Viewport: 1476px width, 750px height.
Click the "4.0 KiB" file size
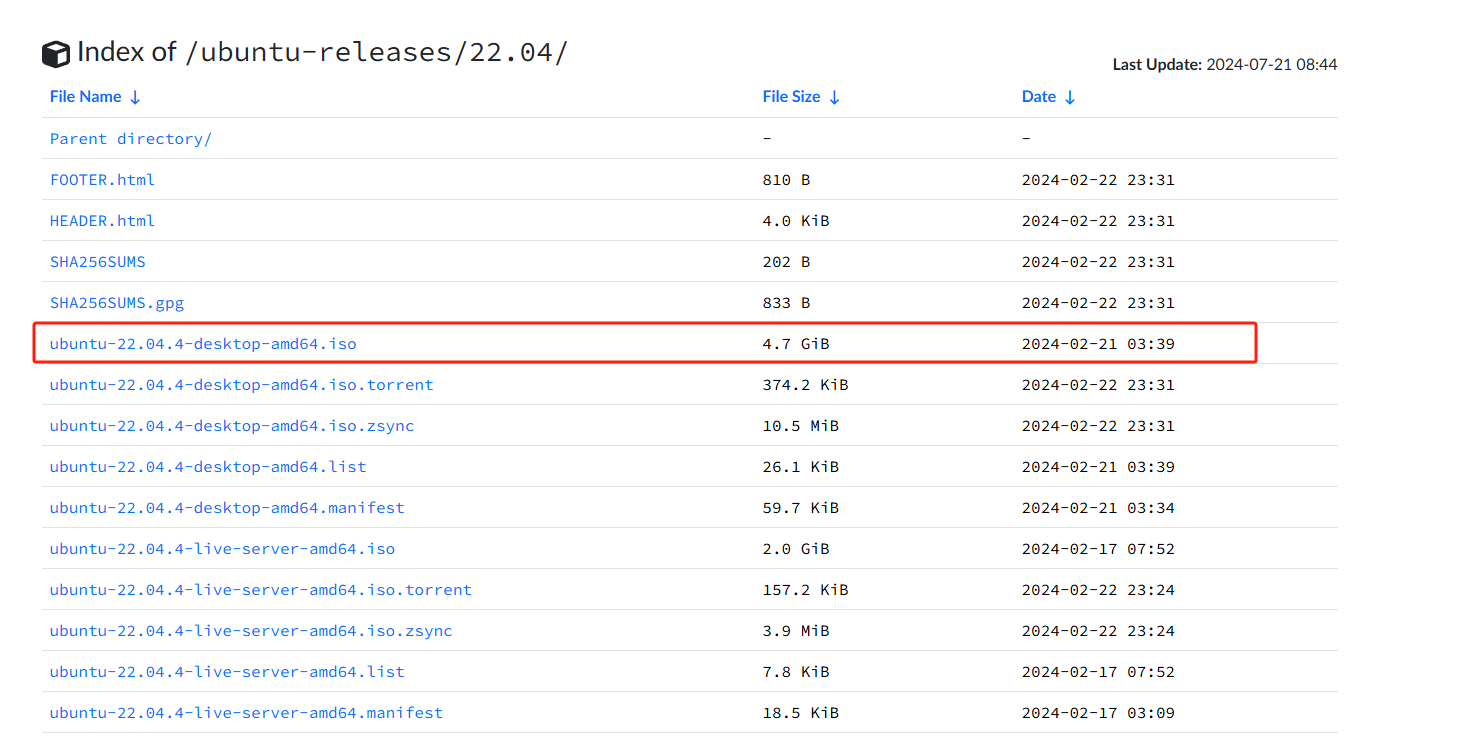796,221
